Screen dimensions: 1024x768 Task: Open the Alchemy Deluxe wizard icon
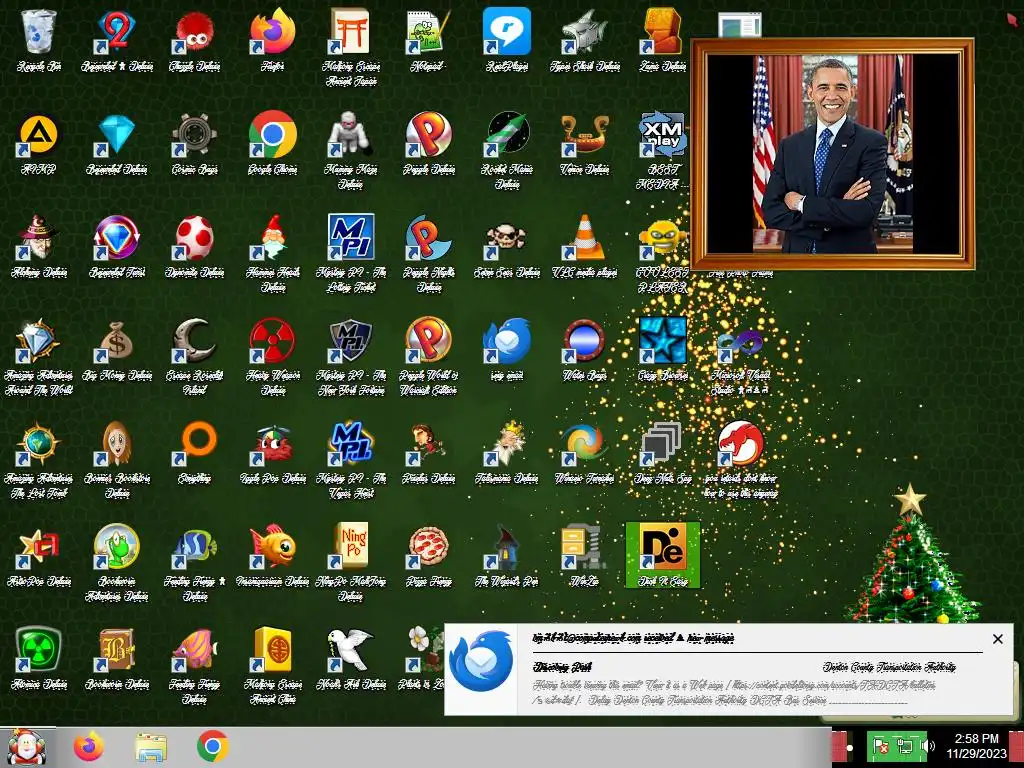(x=39, y=238)
